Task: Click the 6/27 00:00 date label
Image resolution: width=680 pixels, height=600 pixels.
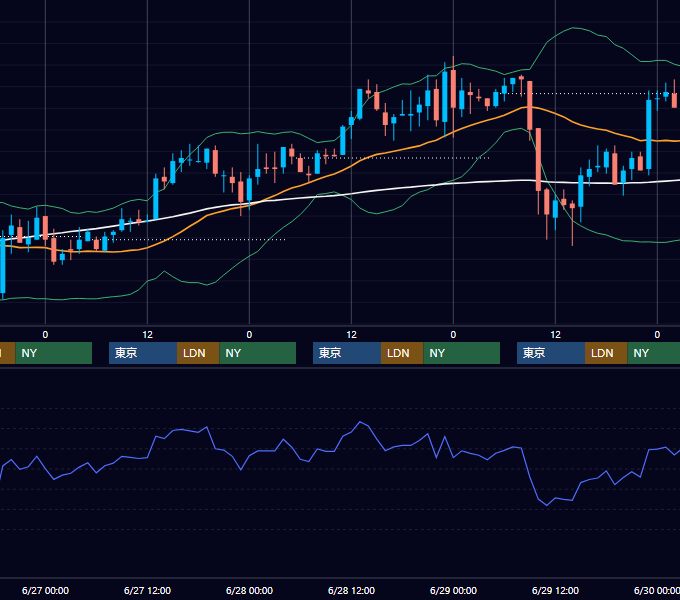Action: click(45, 590)
